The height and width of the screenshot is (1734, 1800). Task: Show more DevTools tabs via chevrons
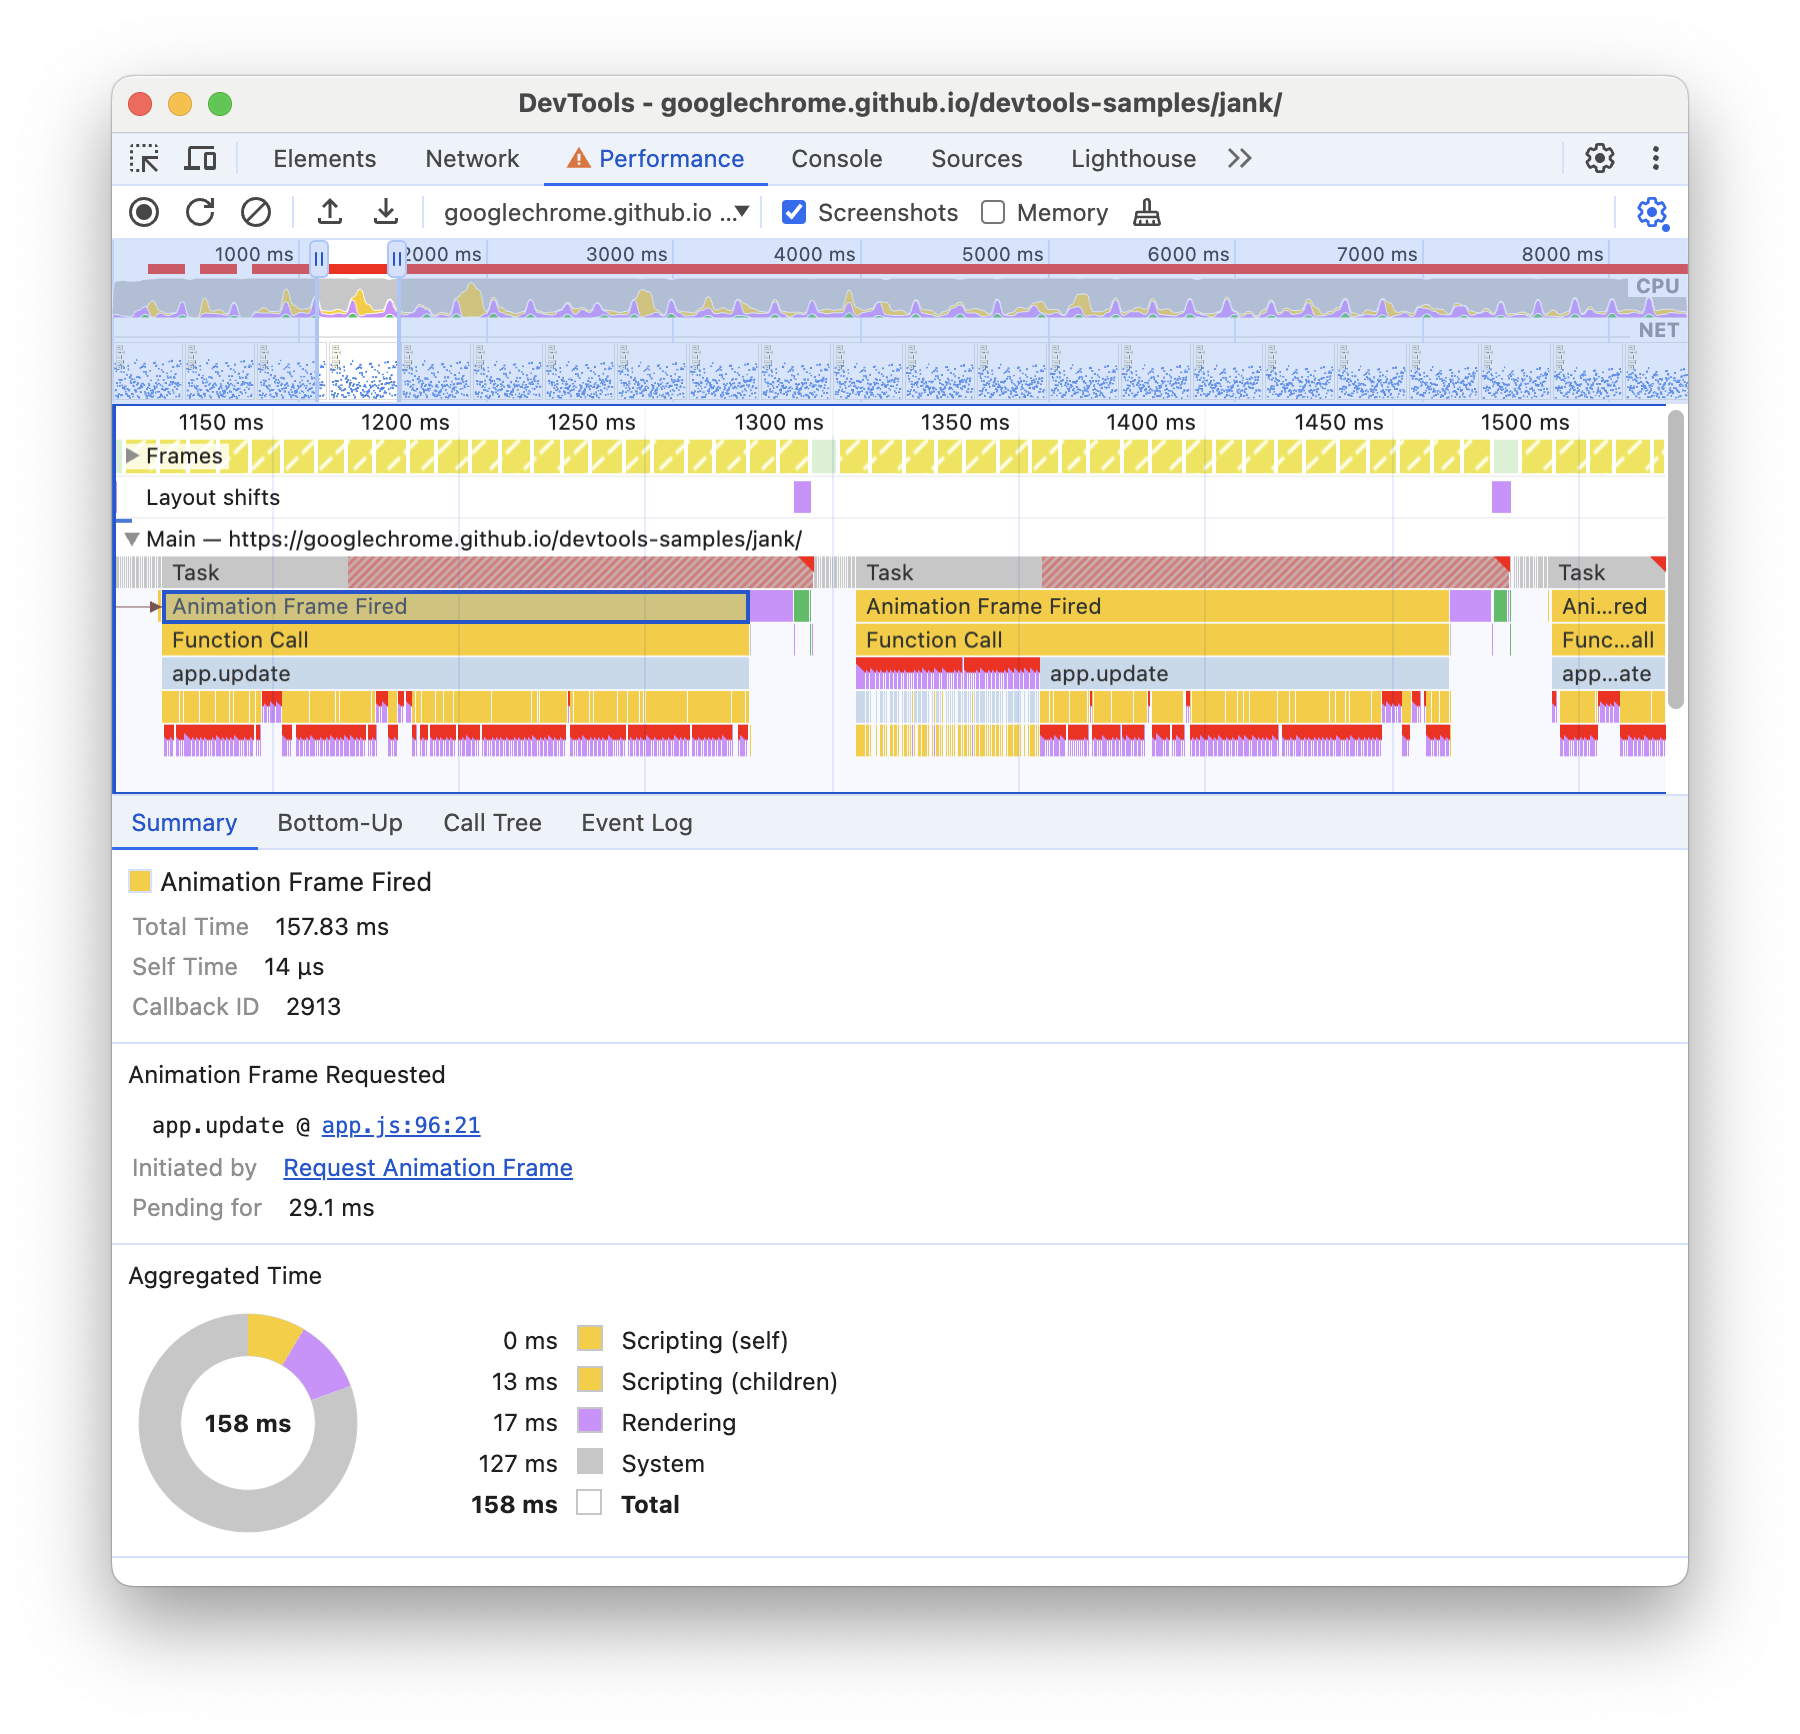click(x=1240, y=159)
